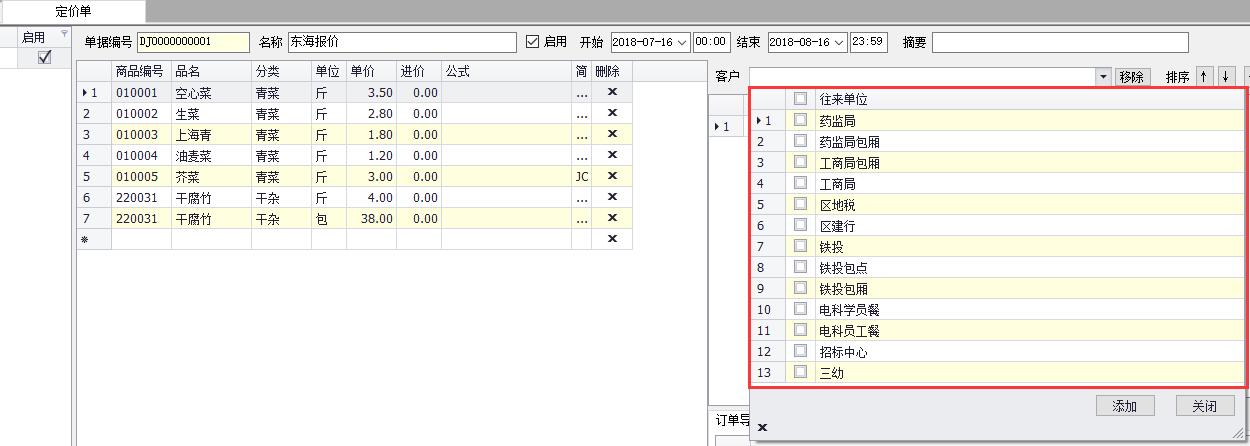The image size is (1250, 446).
Task: Sort by the 单价 column header
Action: coord(371,71)
